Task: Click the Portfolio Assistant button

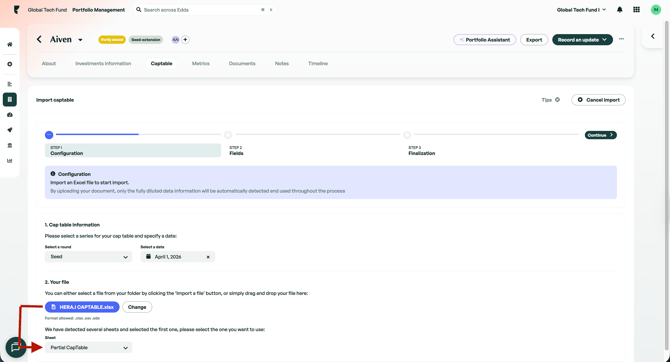Action: [x=485, y=40]
